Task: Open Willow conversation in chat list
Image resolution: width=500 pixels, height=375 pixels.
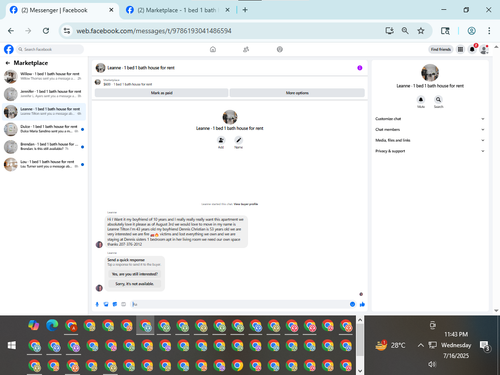Action: (44, 76)
